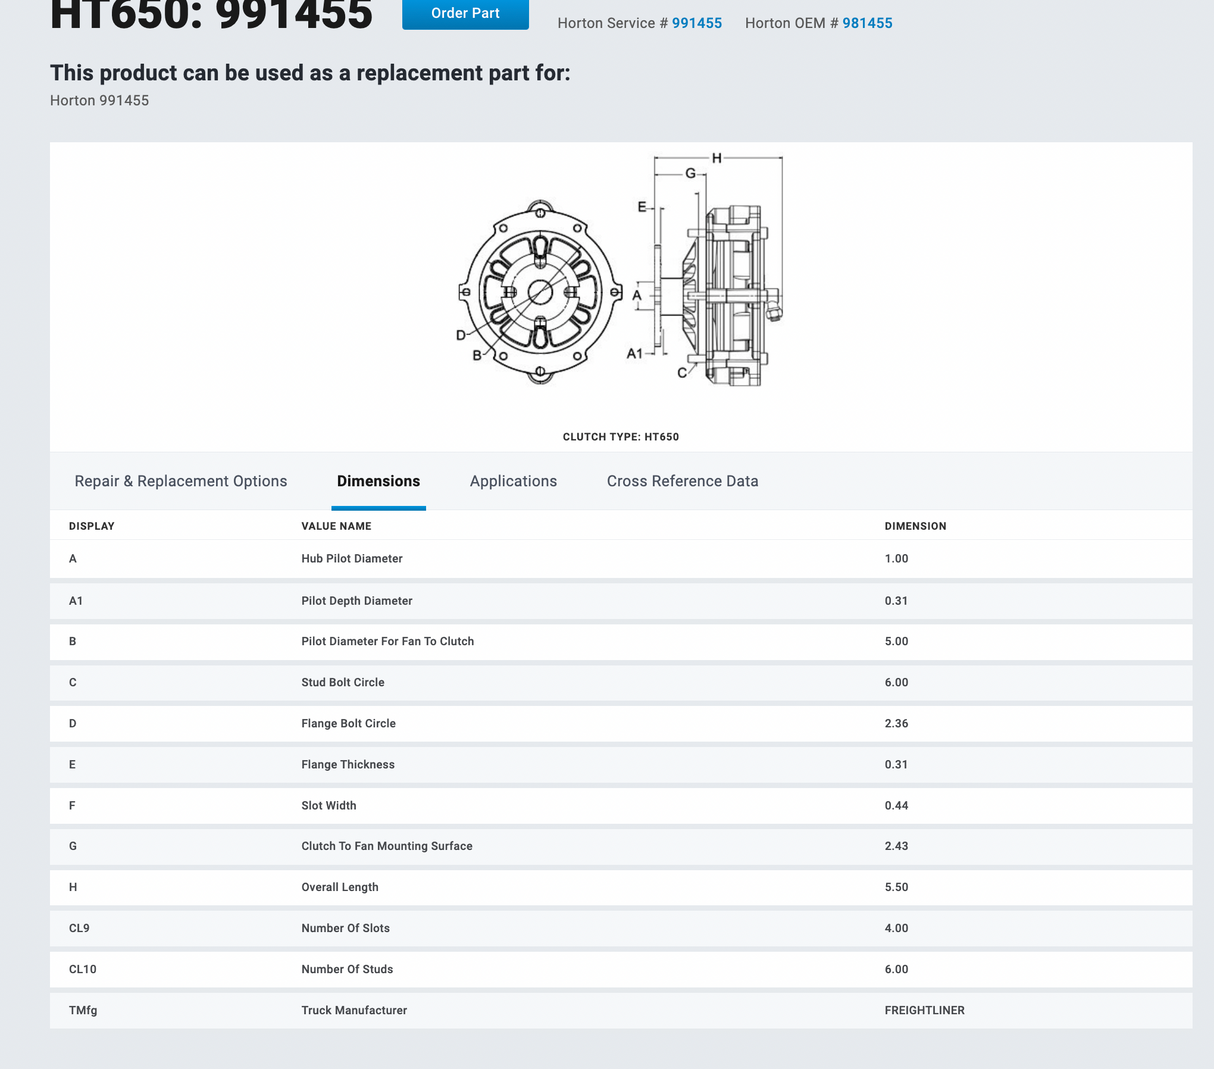Click the DISPLAY column header
1214x1069 pixels.
[x=92, y=526]
